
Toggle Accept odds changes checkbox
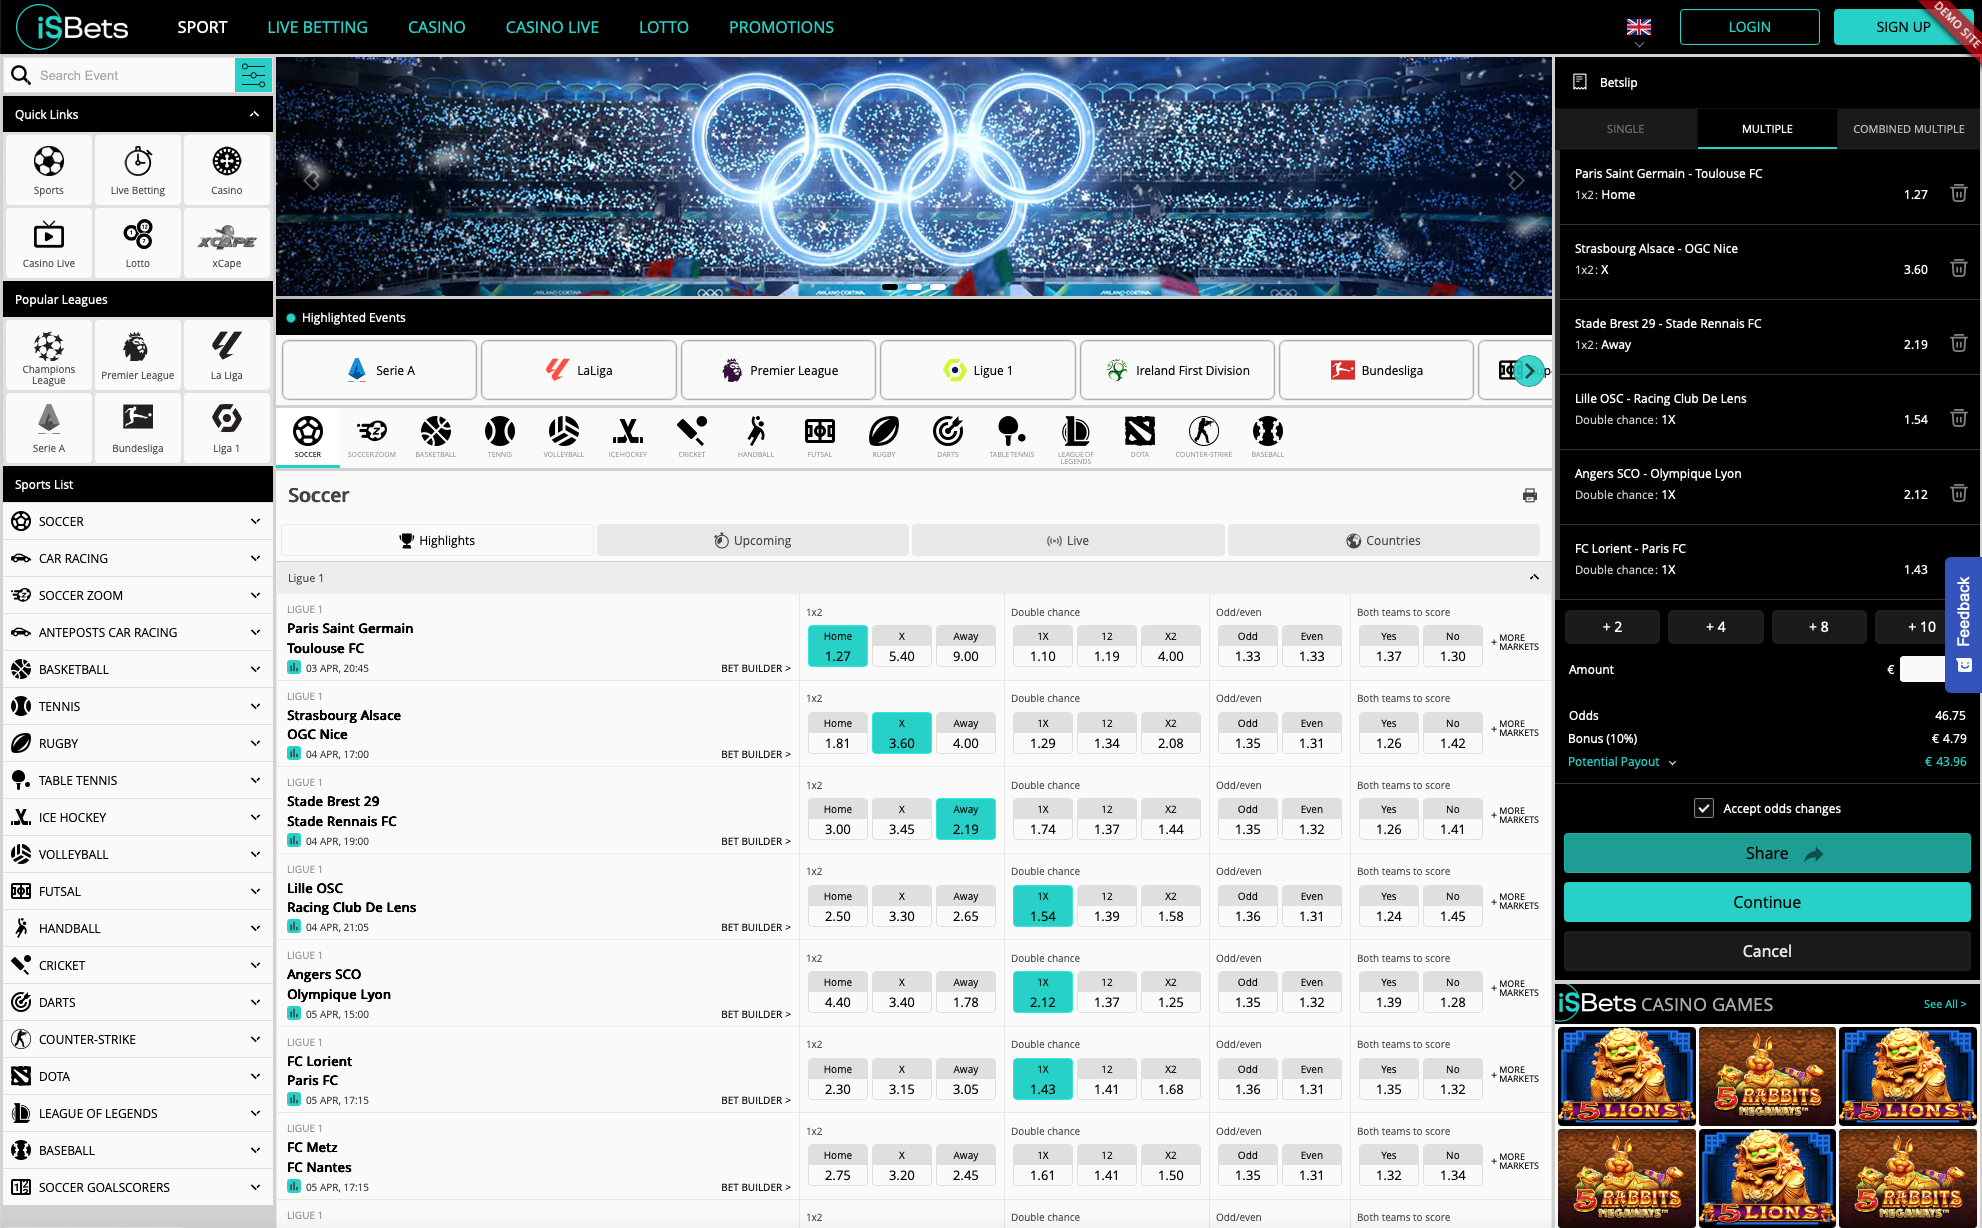(1704, 808)
